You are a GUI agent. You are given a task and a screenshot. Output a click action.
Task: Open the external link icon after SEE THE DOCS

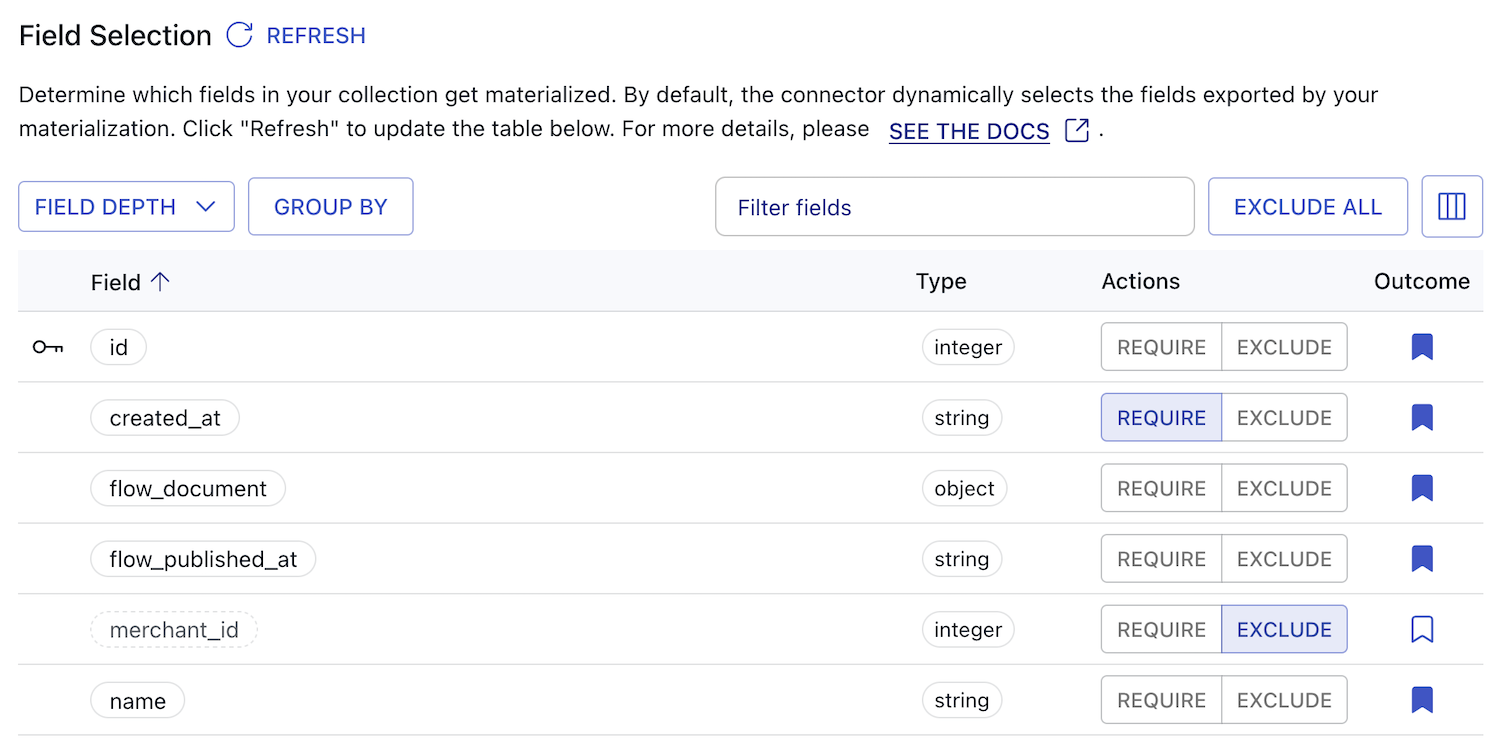coord(1075,130)
